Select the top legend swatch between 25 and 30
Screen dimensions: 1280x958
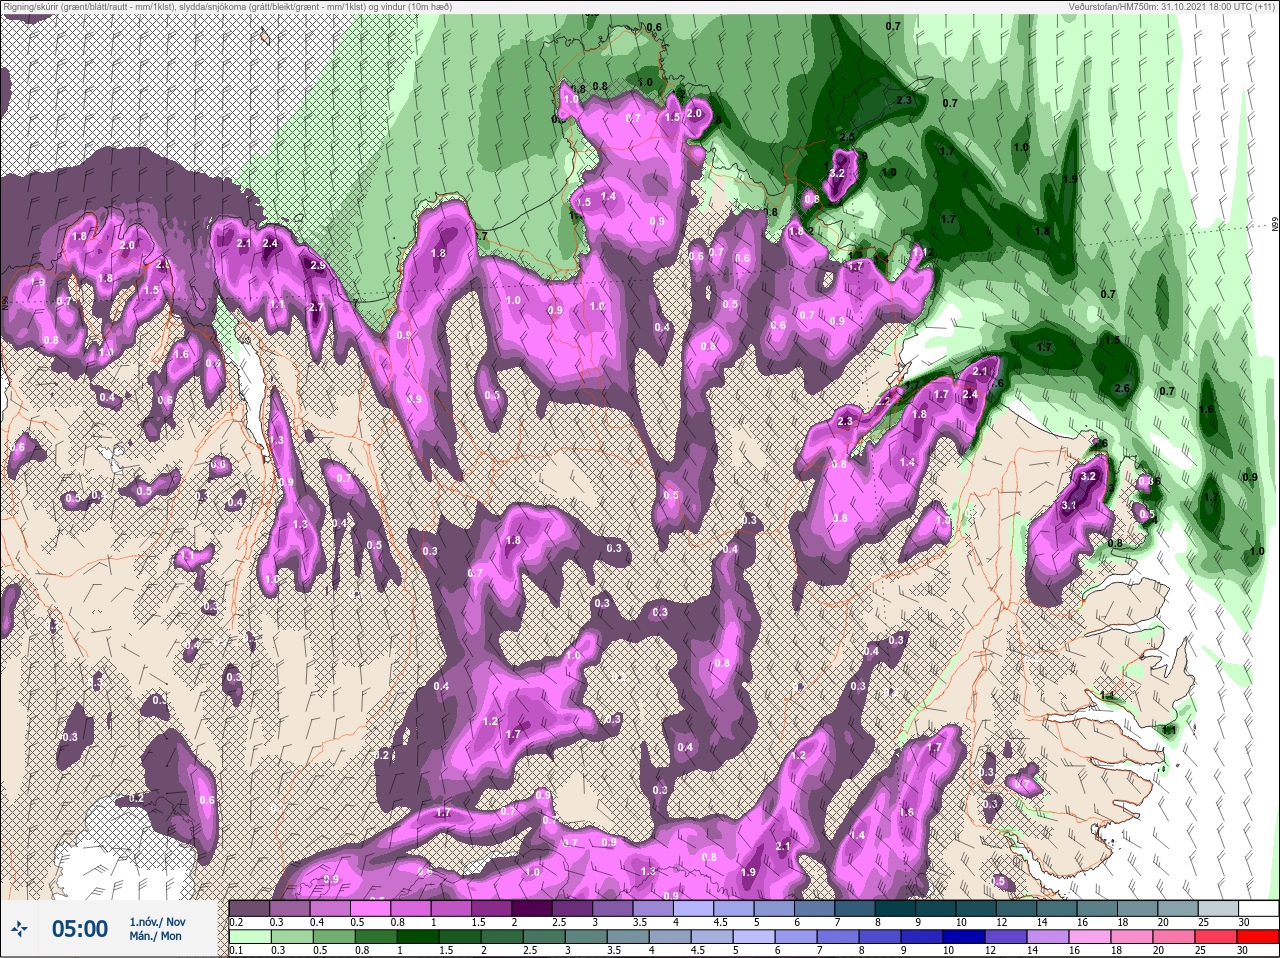point(1219,907)
